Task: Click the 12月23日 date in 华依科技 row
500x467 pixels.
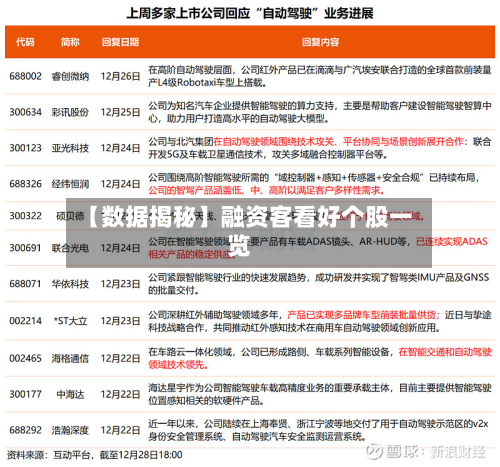Action: coord(120,284)
